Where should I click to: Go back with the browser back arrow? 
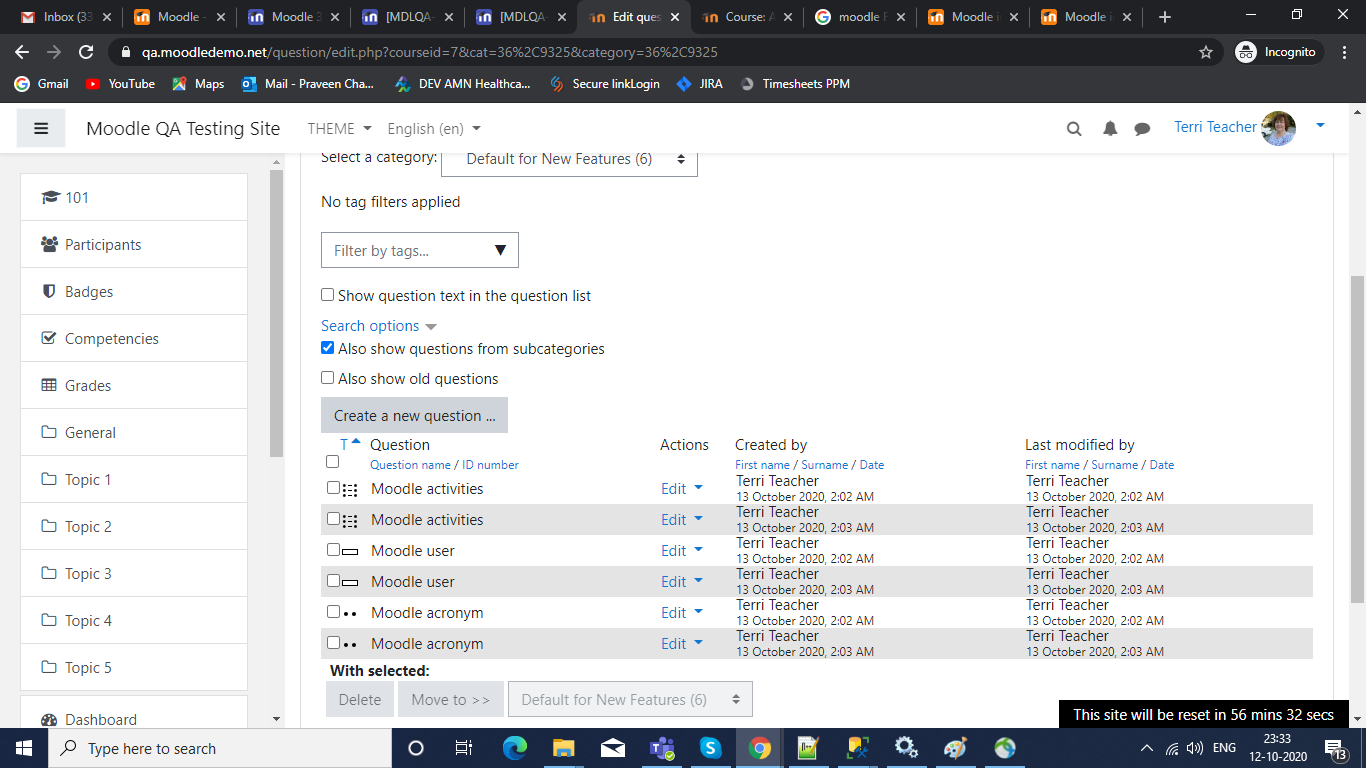point(24,52)
